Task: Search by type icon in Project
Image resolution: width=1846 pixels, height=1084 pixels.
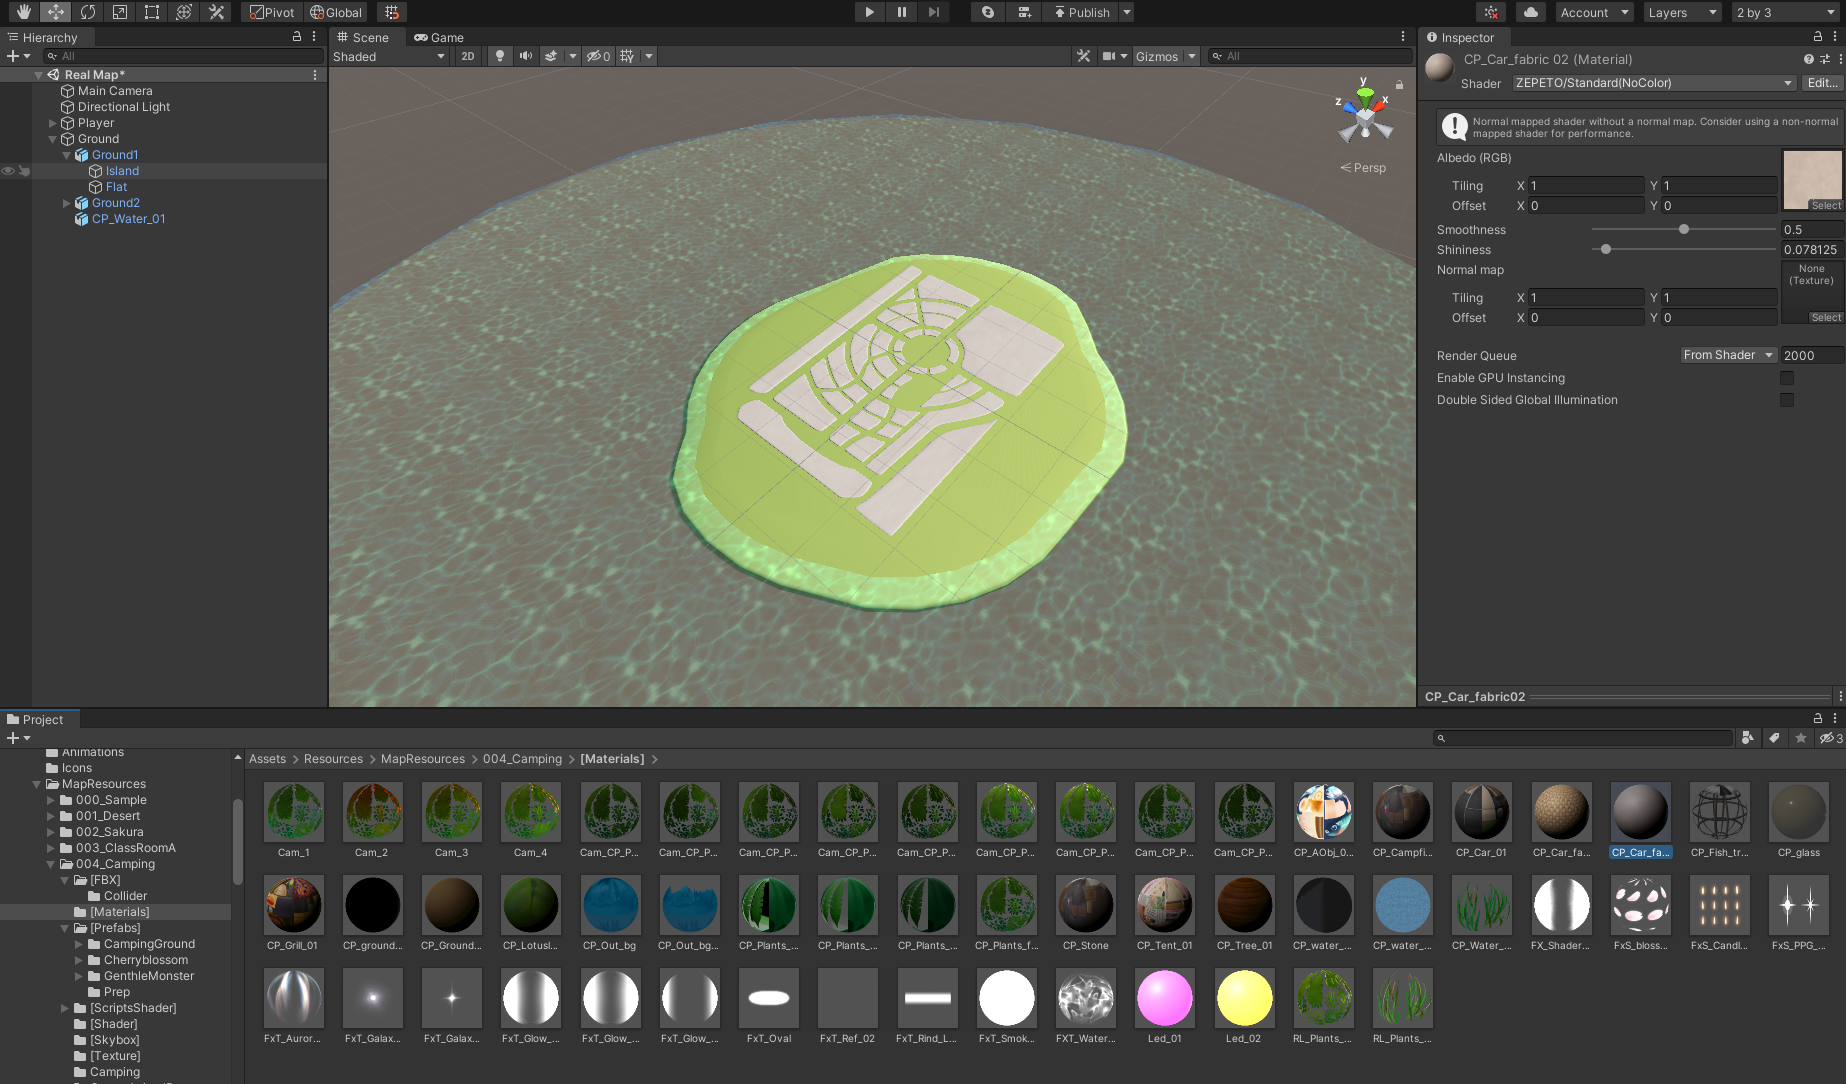Action: tap(1748, 738)
